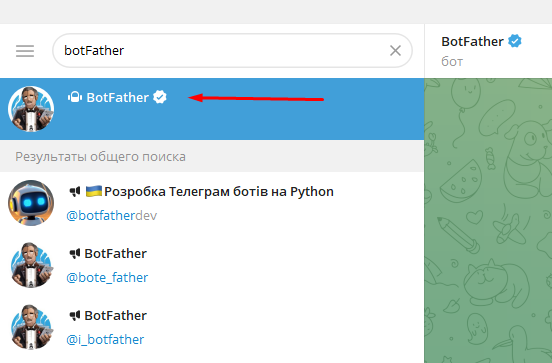Click the @bote_father username
552x363 pixels.
(x=107, y=277)
